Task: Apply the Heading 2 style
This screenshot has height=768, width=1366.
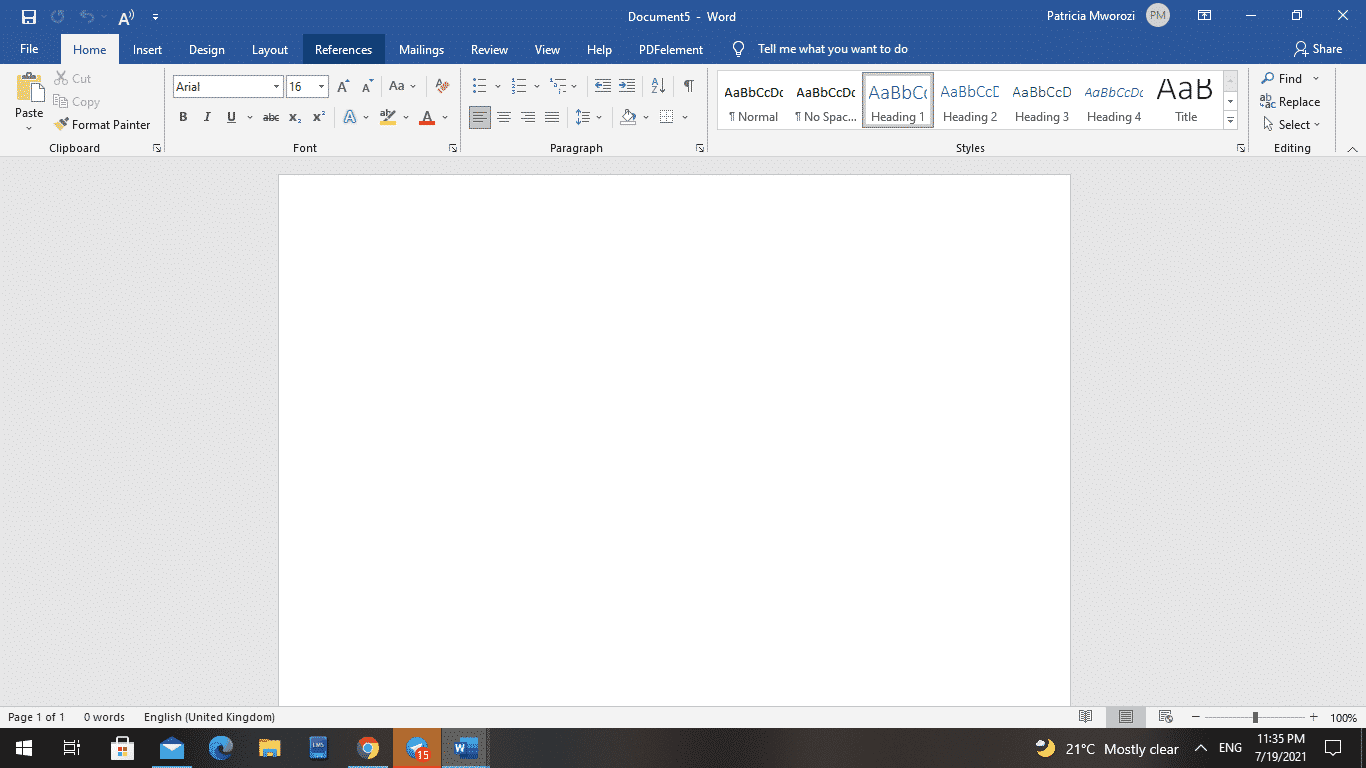Action: [969, 100]
